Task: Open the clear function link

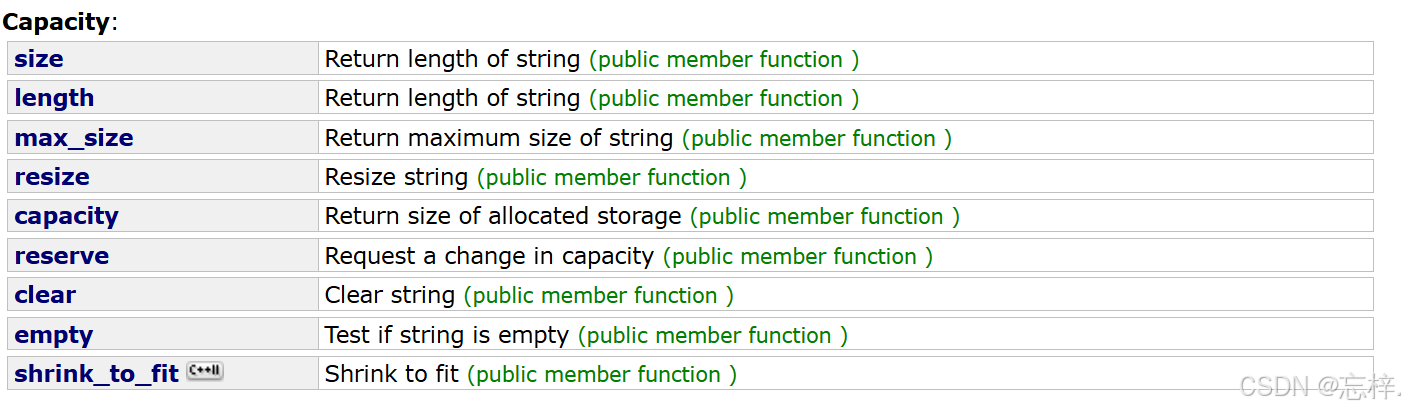Action: pyautogui.click(x=45, y=295)
